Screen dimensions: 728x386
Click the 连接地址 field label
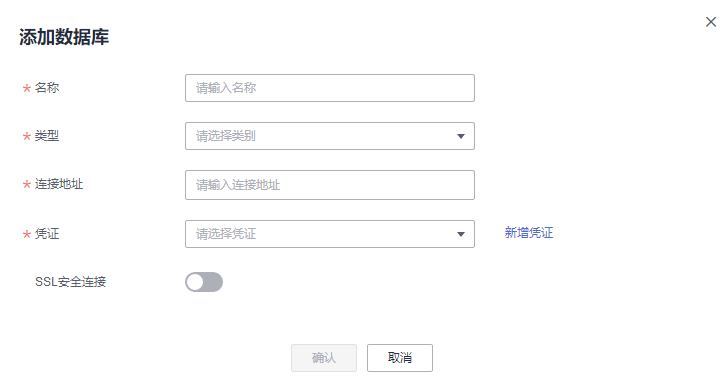[x=59, y=184]
